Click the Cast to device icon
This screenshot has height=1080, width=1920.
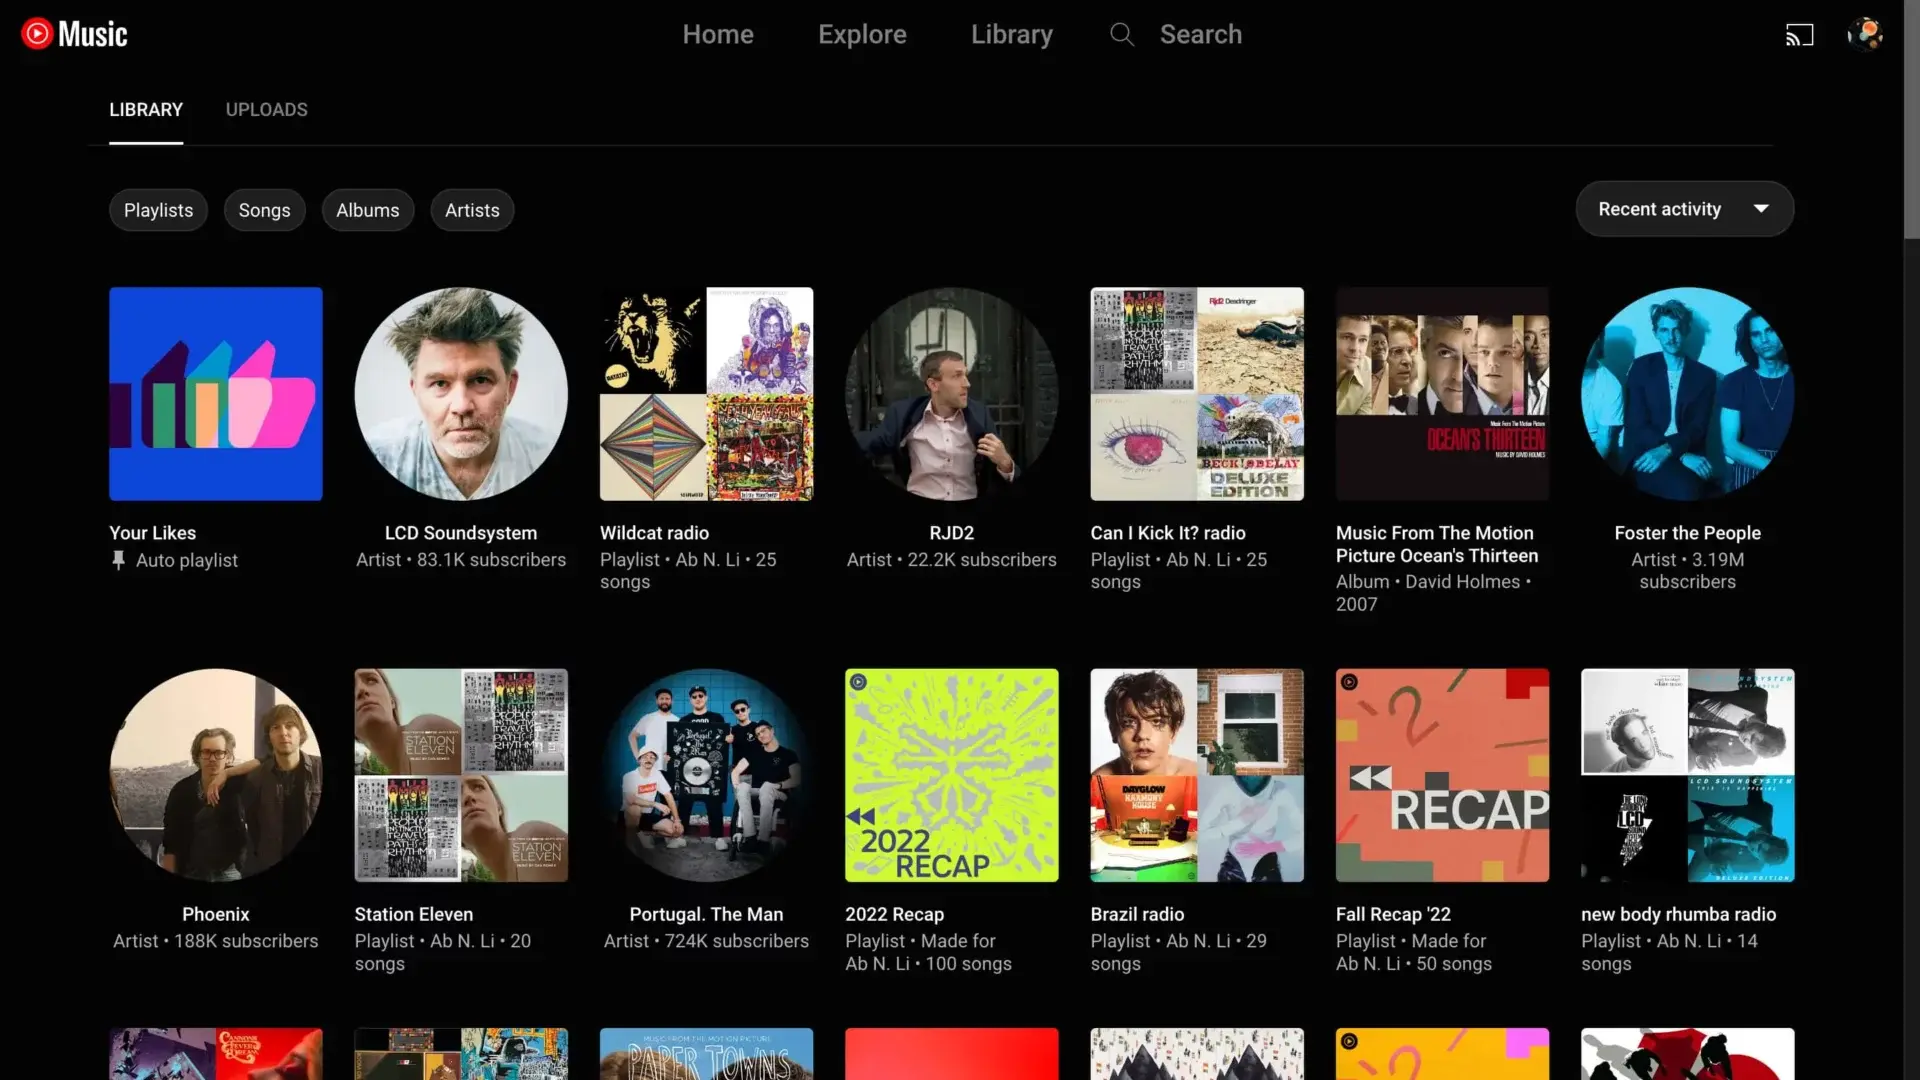click(x=1801, y=34)
